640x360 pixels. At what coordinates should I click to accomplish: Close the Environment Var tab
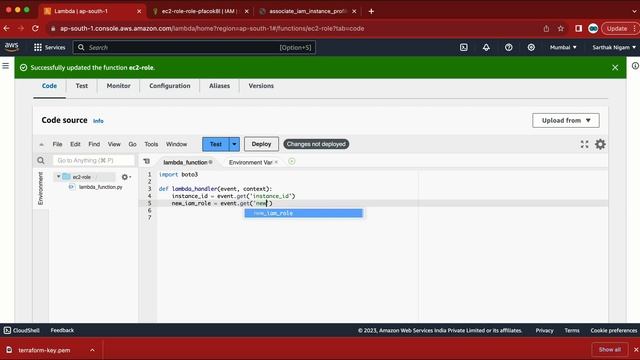276,162
